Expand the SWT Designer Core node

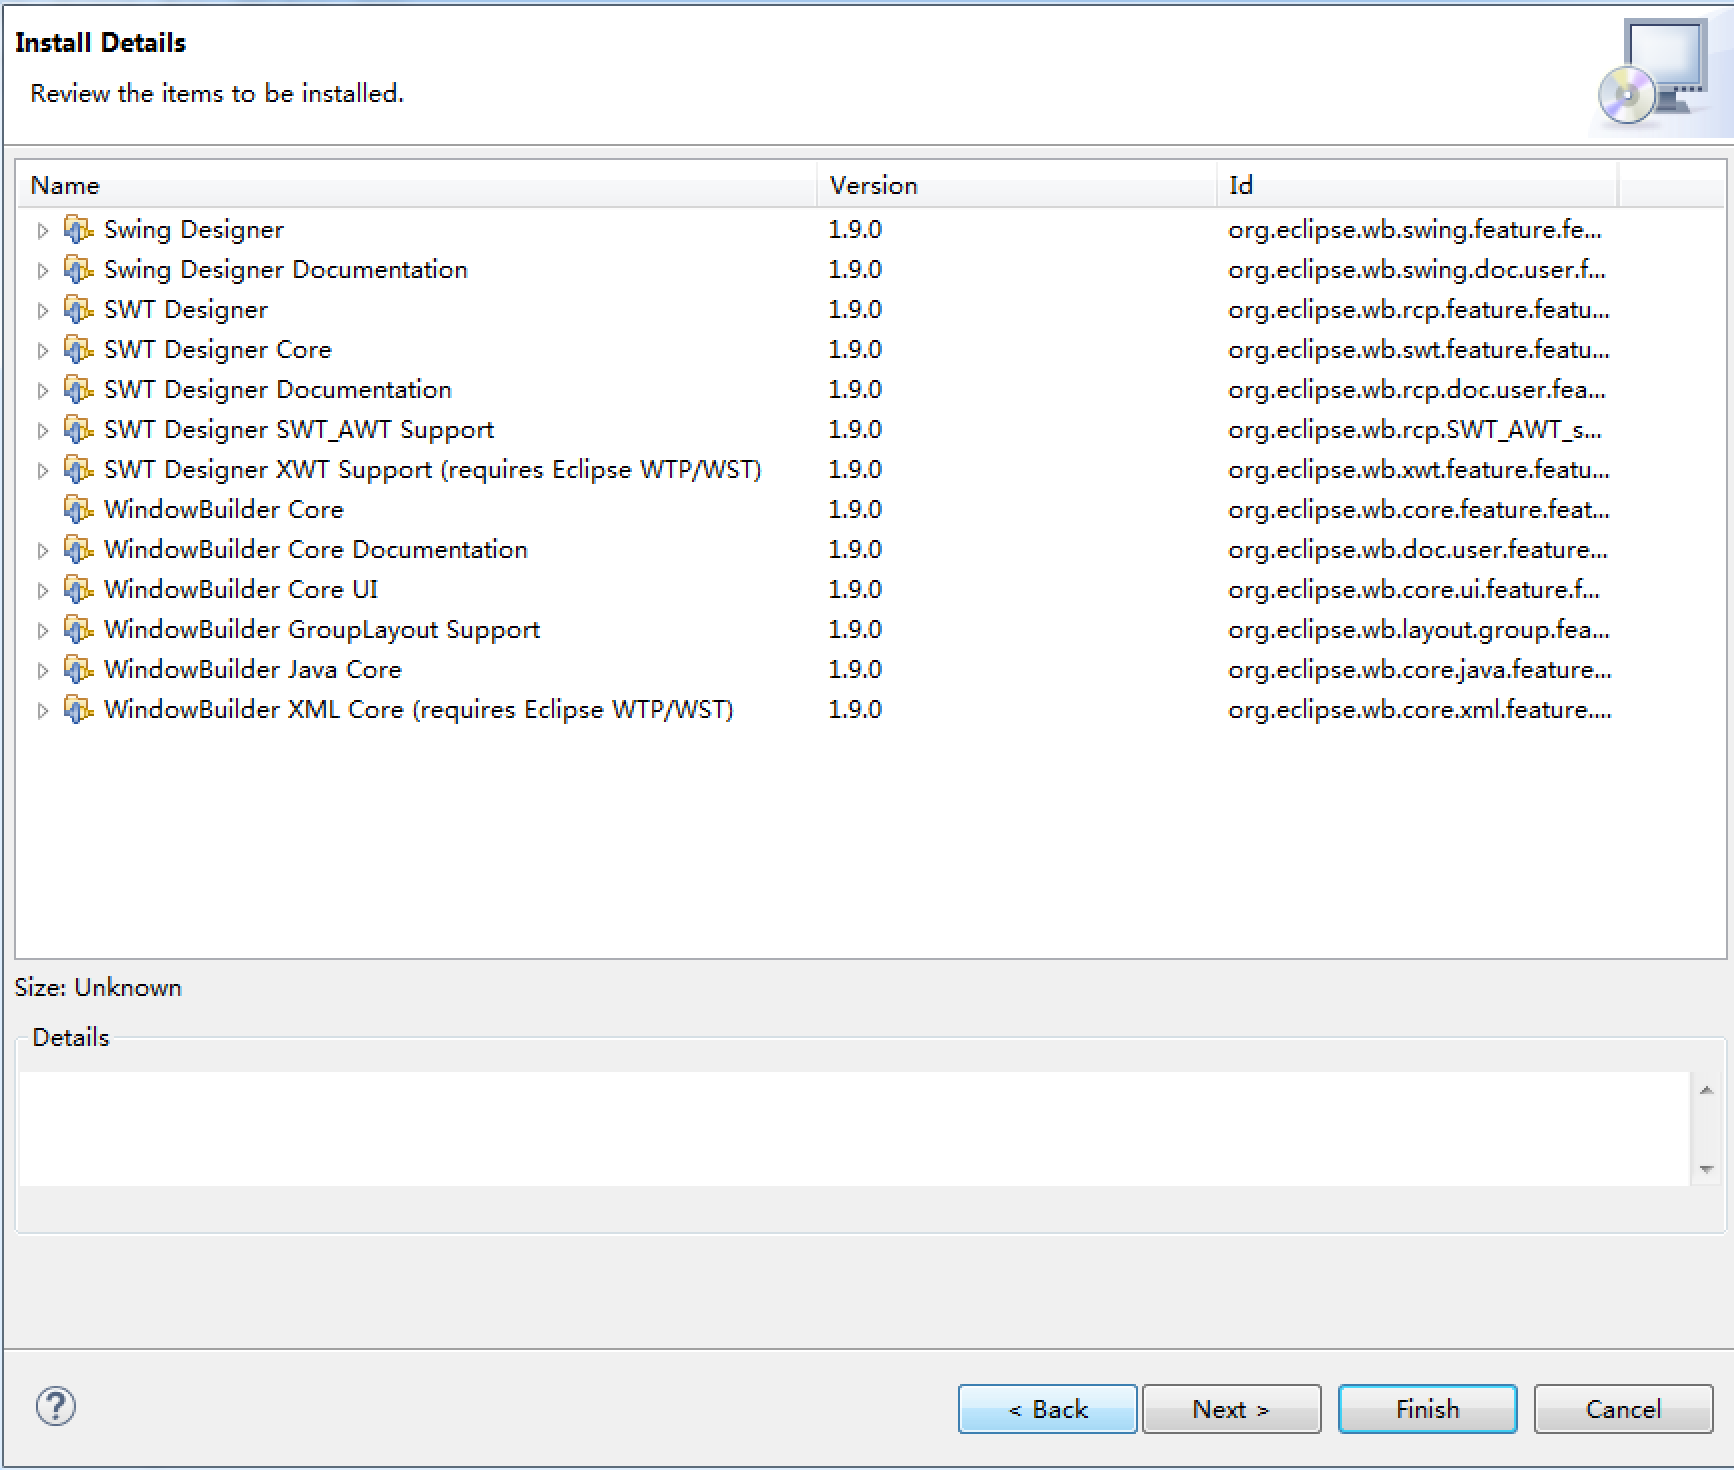42,351
